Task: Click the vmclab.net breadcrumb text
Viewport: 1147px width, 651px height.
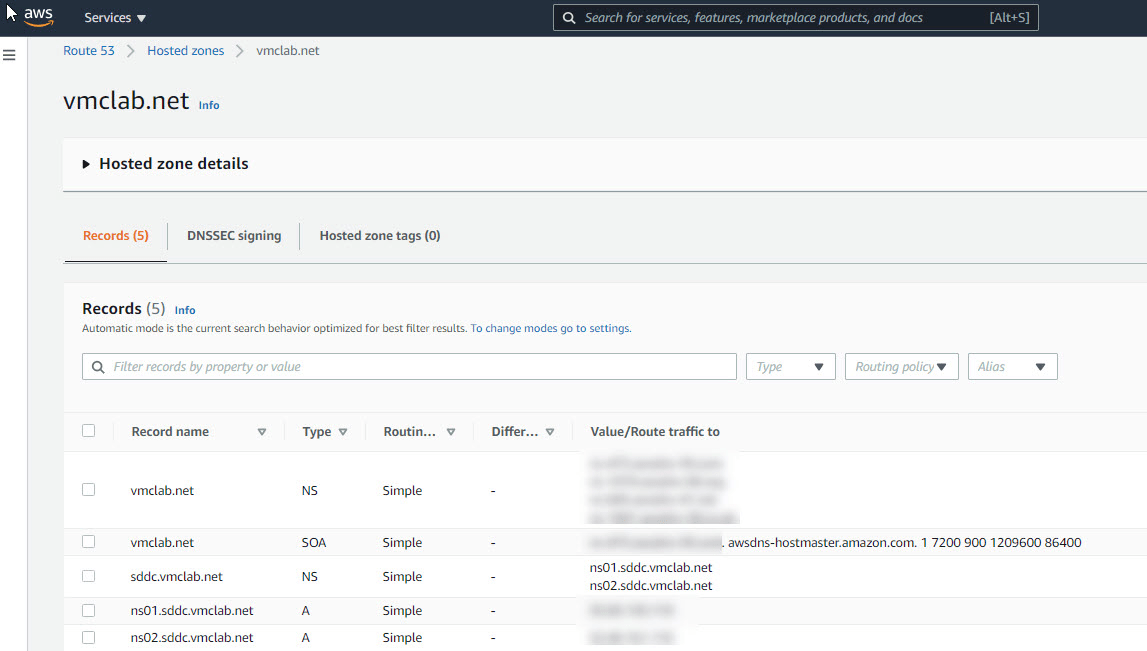Action: 287,50
